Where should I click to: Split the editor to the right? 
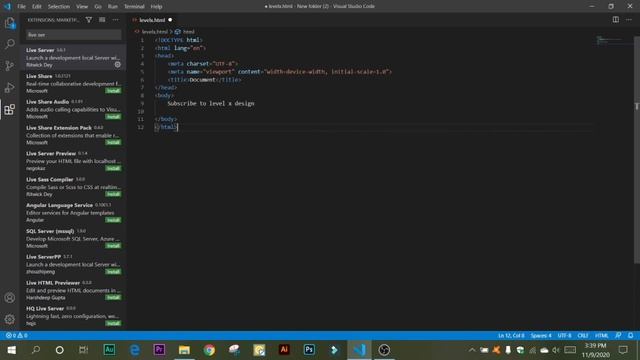click(616, 20)
